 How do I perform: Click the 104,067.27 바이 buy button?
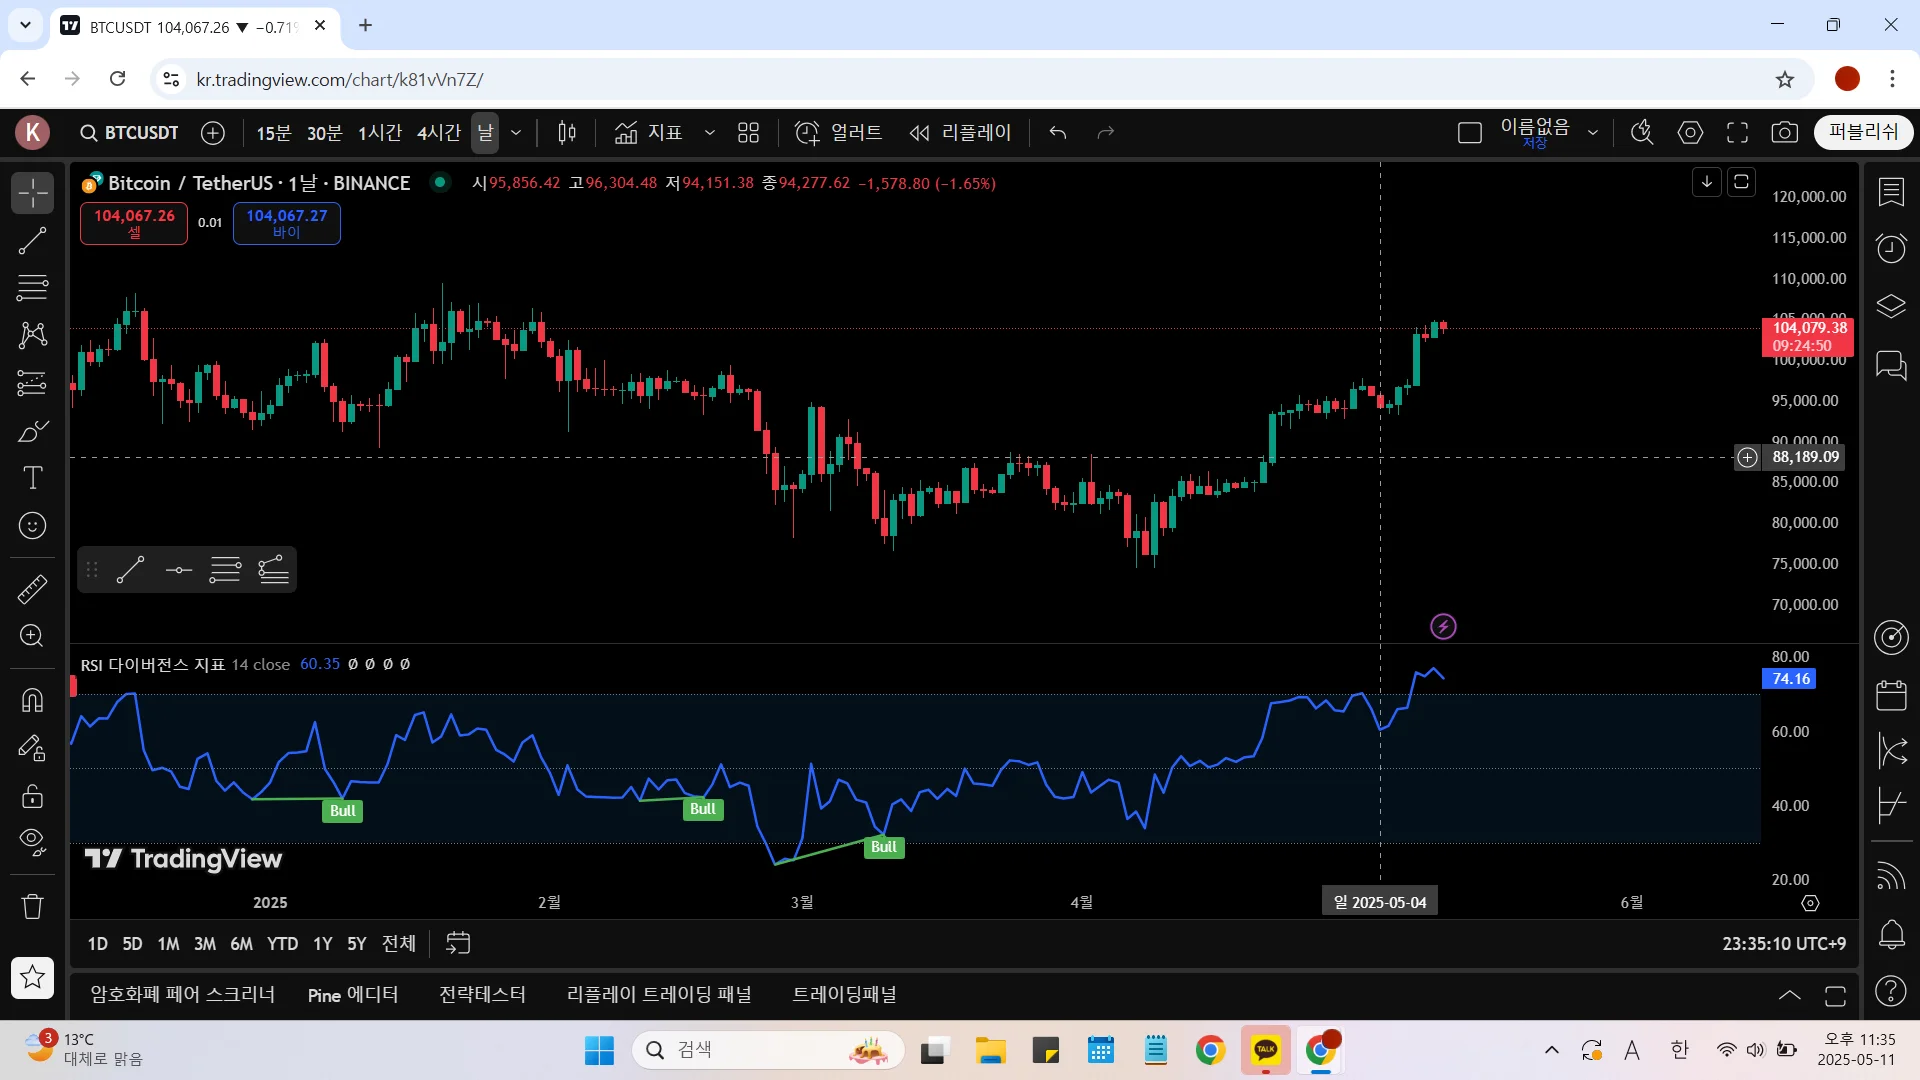[x=286, y=223]
